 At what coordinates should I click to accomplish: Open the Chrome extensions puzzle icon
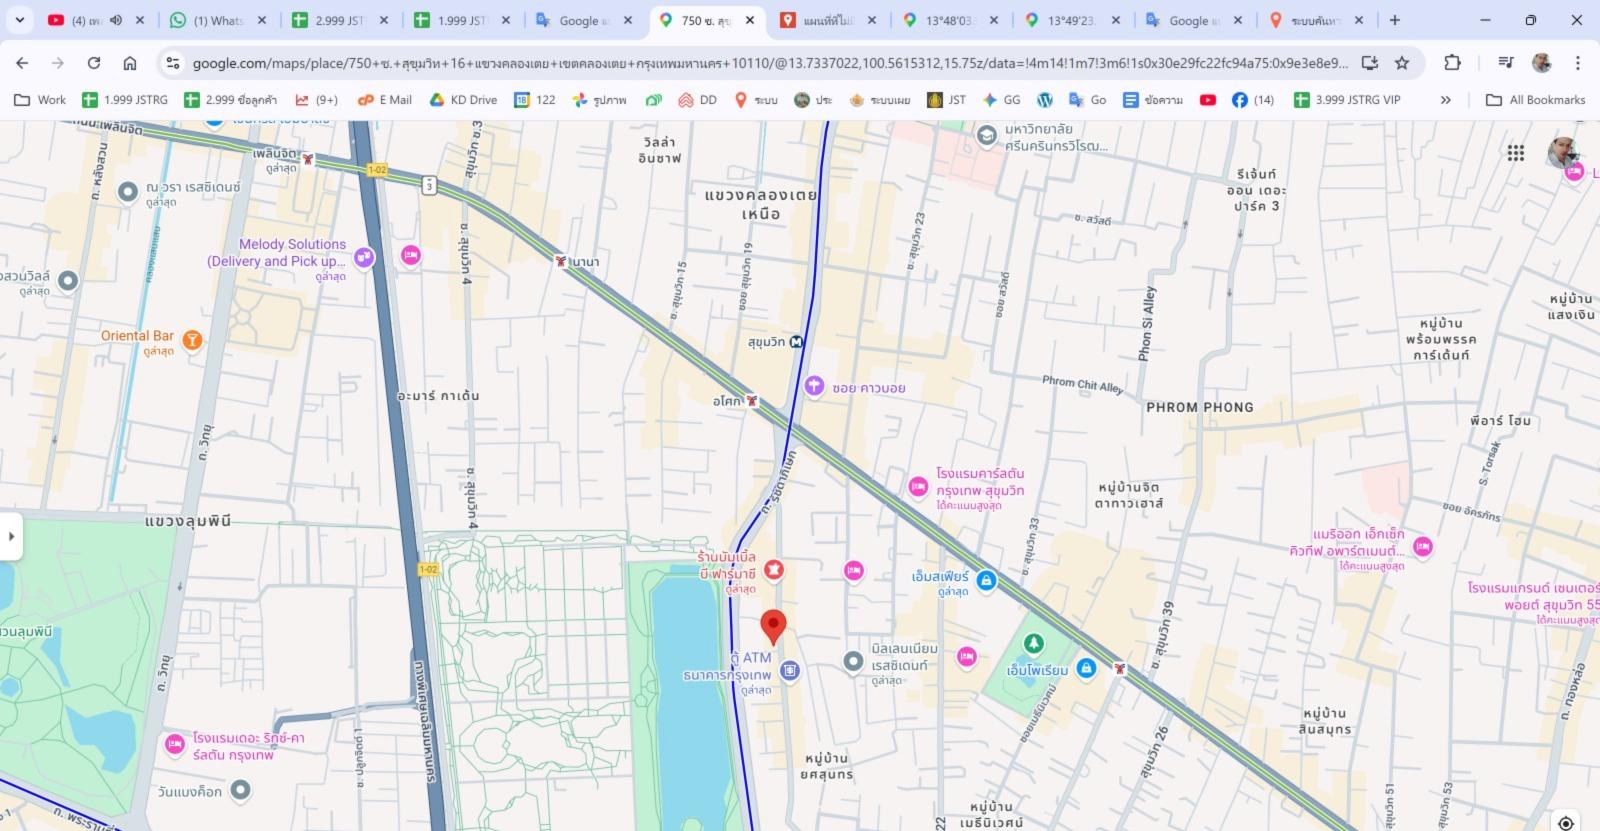tap(1452, 63)
